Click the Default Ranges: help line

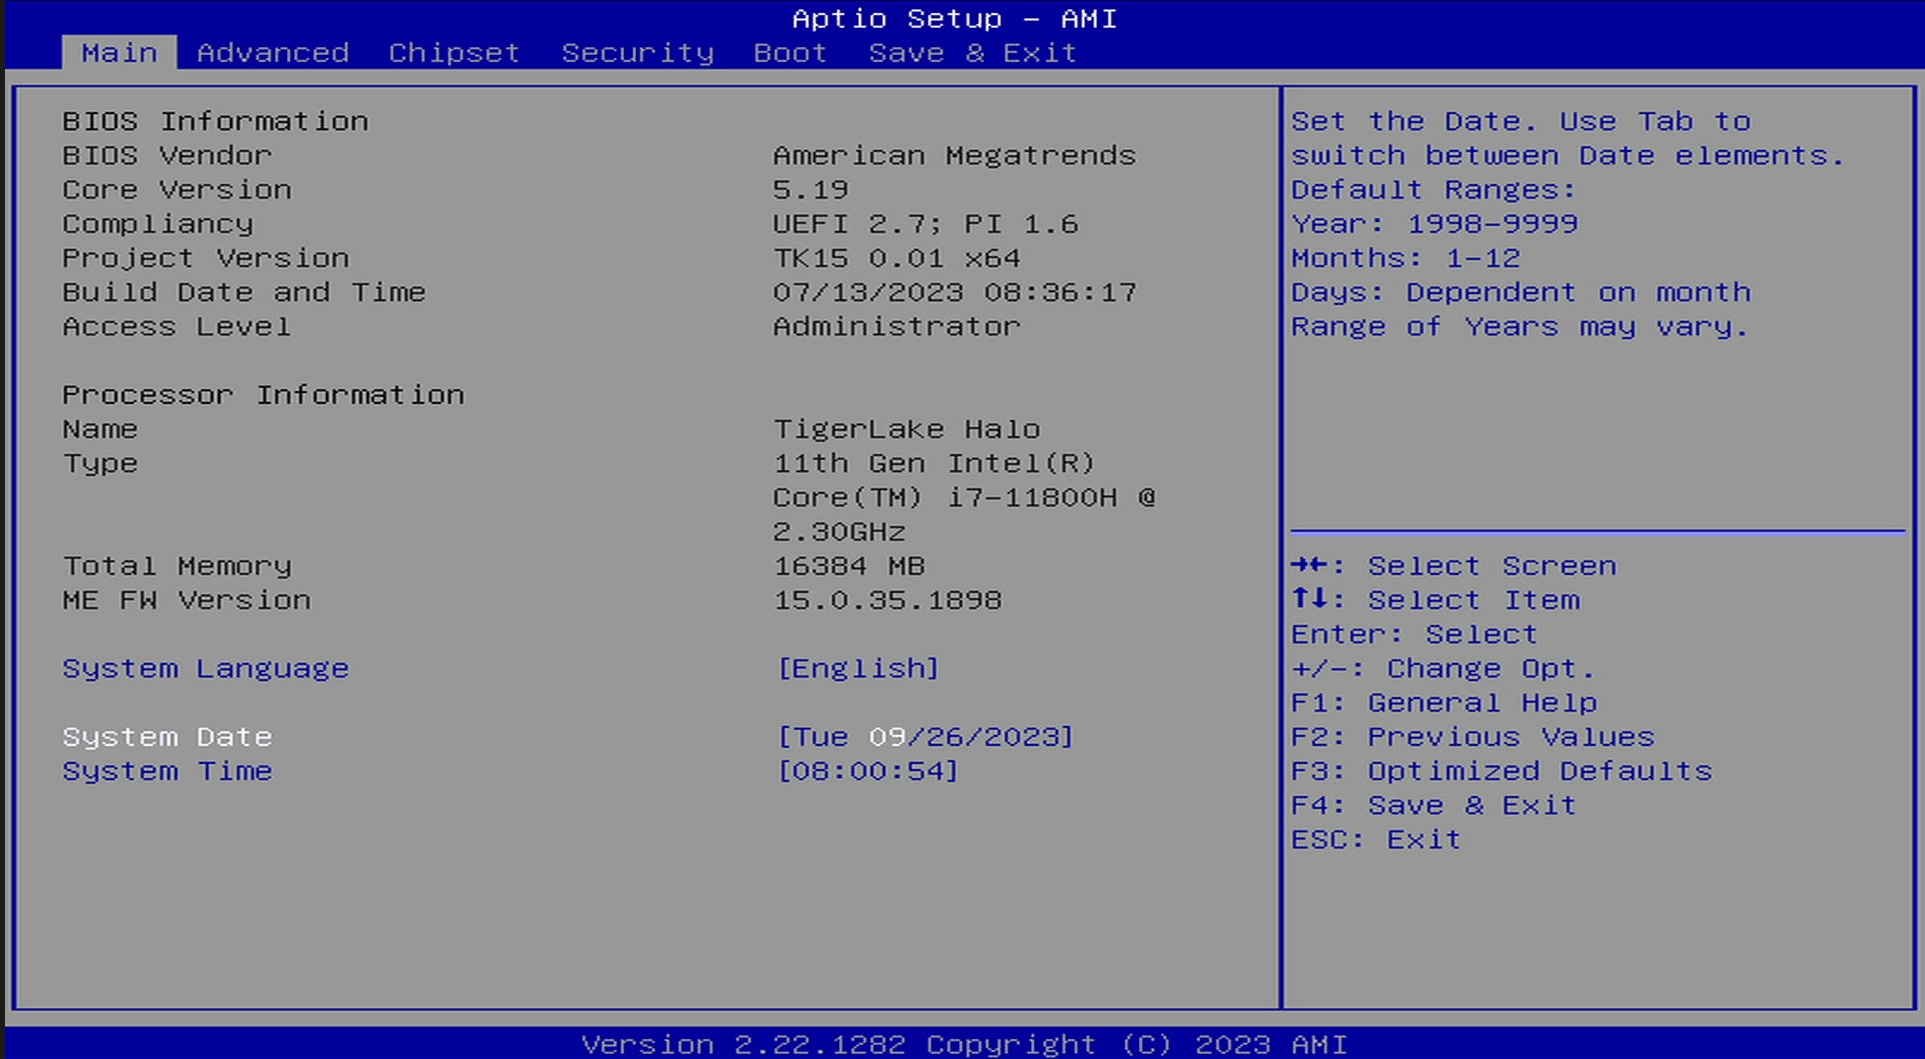[x=1434, y=190]
